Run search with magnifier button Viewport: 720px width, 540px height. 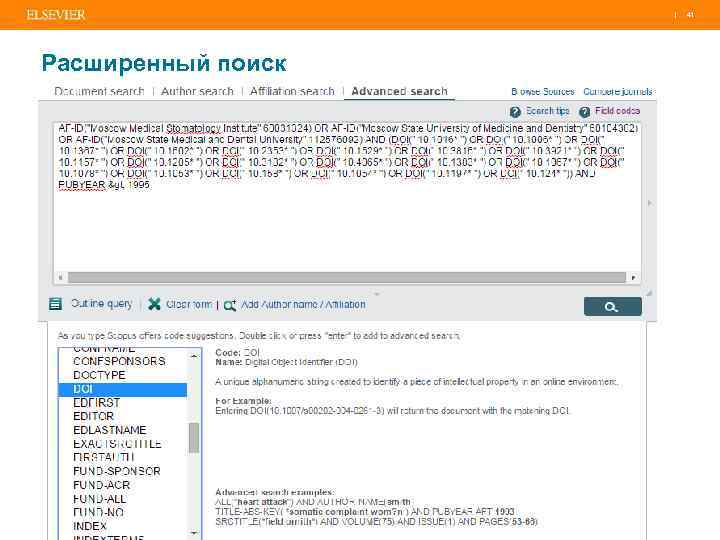[613, 306]
